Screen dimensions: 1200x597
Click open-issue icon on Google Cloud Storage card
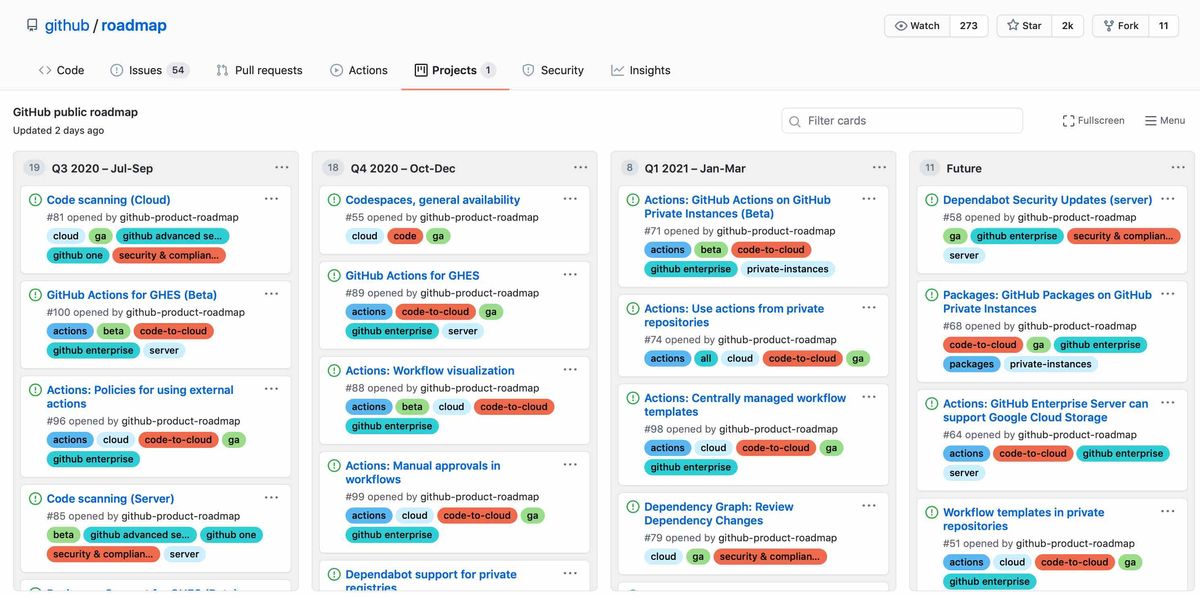[932, 404]
